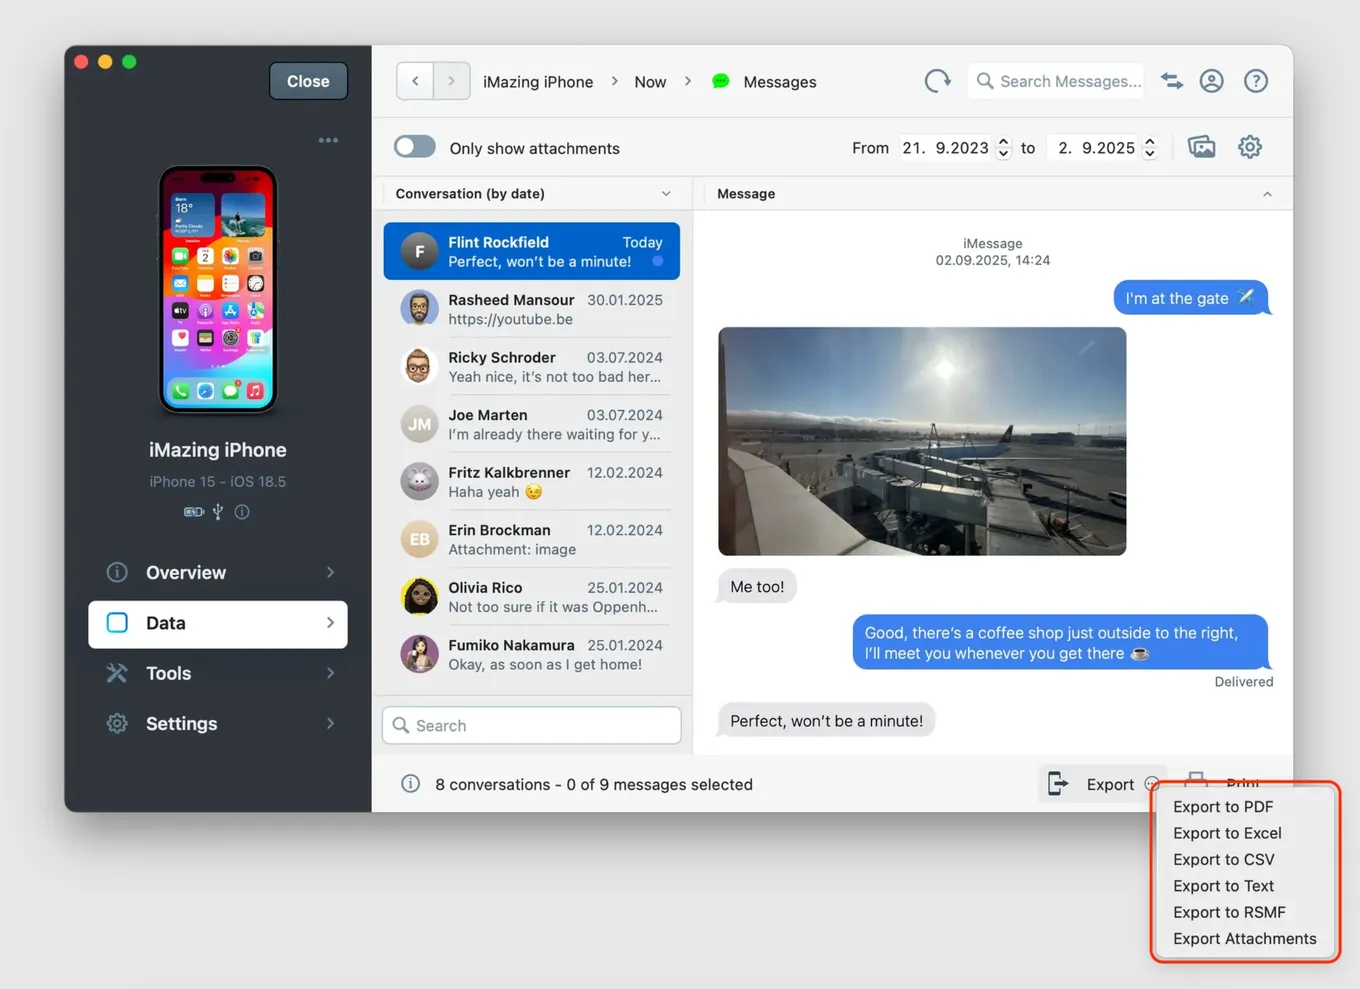Click Olivia Rico's avatar
1360x989 pixels.
pos(419,597)
